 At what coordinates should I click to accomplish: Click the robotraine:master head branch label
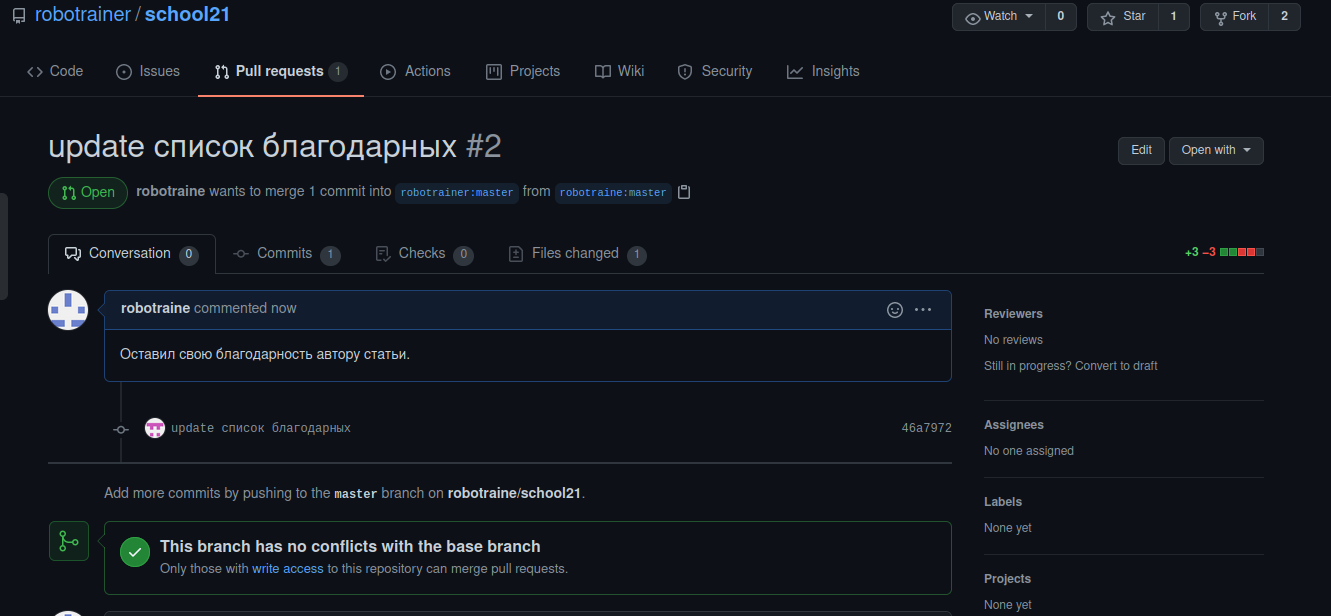613,192
